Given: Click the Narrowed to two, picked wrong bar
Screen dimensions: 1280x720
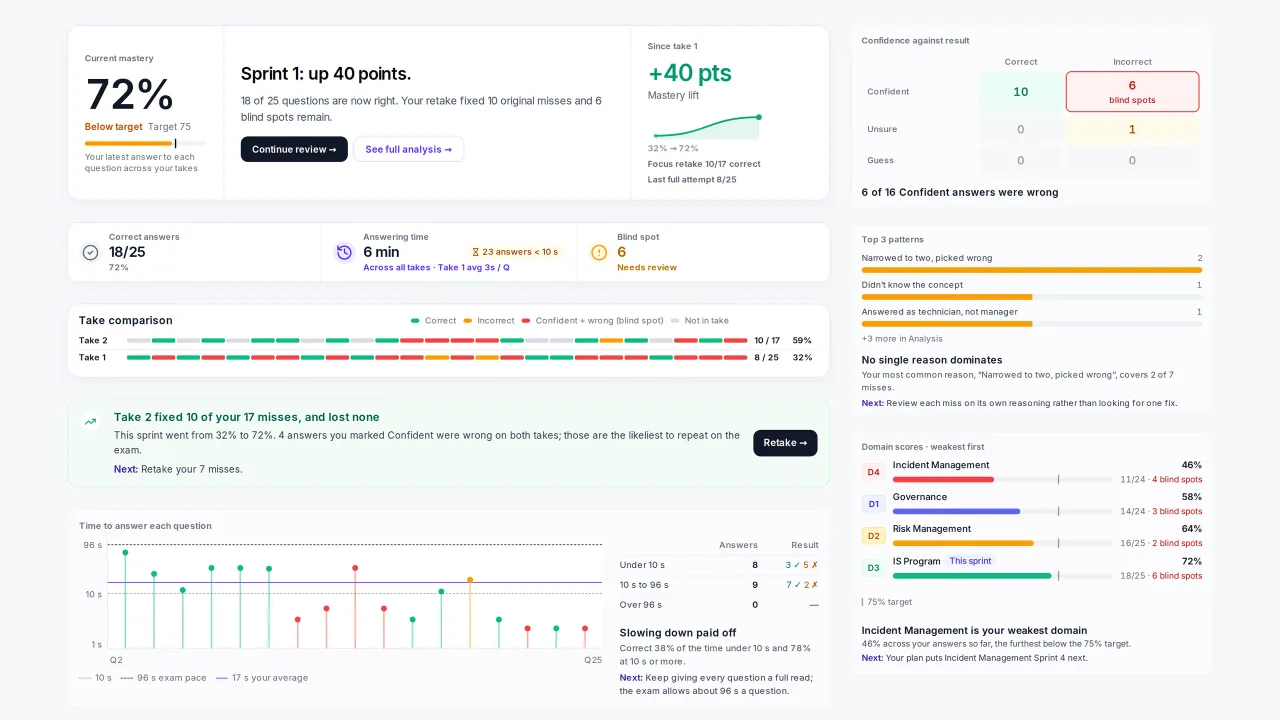Looking at the screenshot, I should [x=1032, y=270].
